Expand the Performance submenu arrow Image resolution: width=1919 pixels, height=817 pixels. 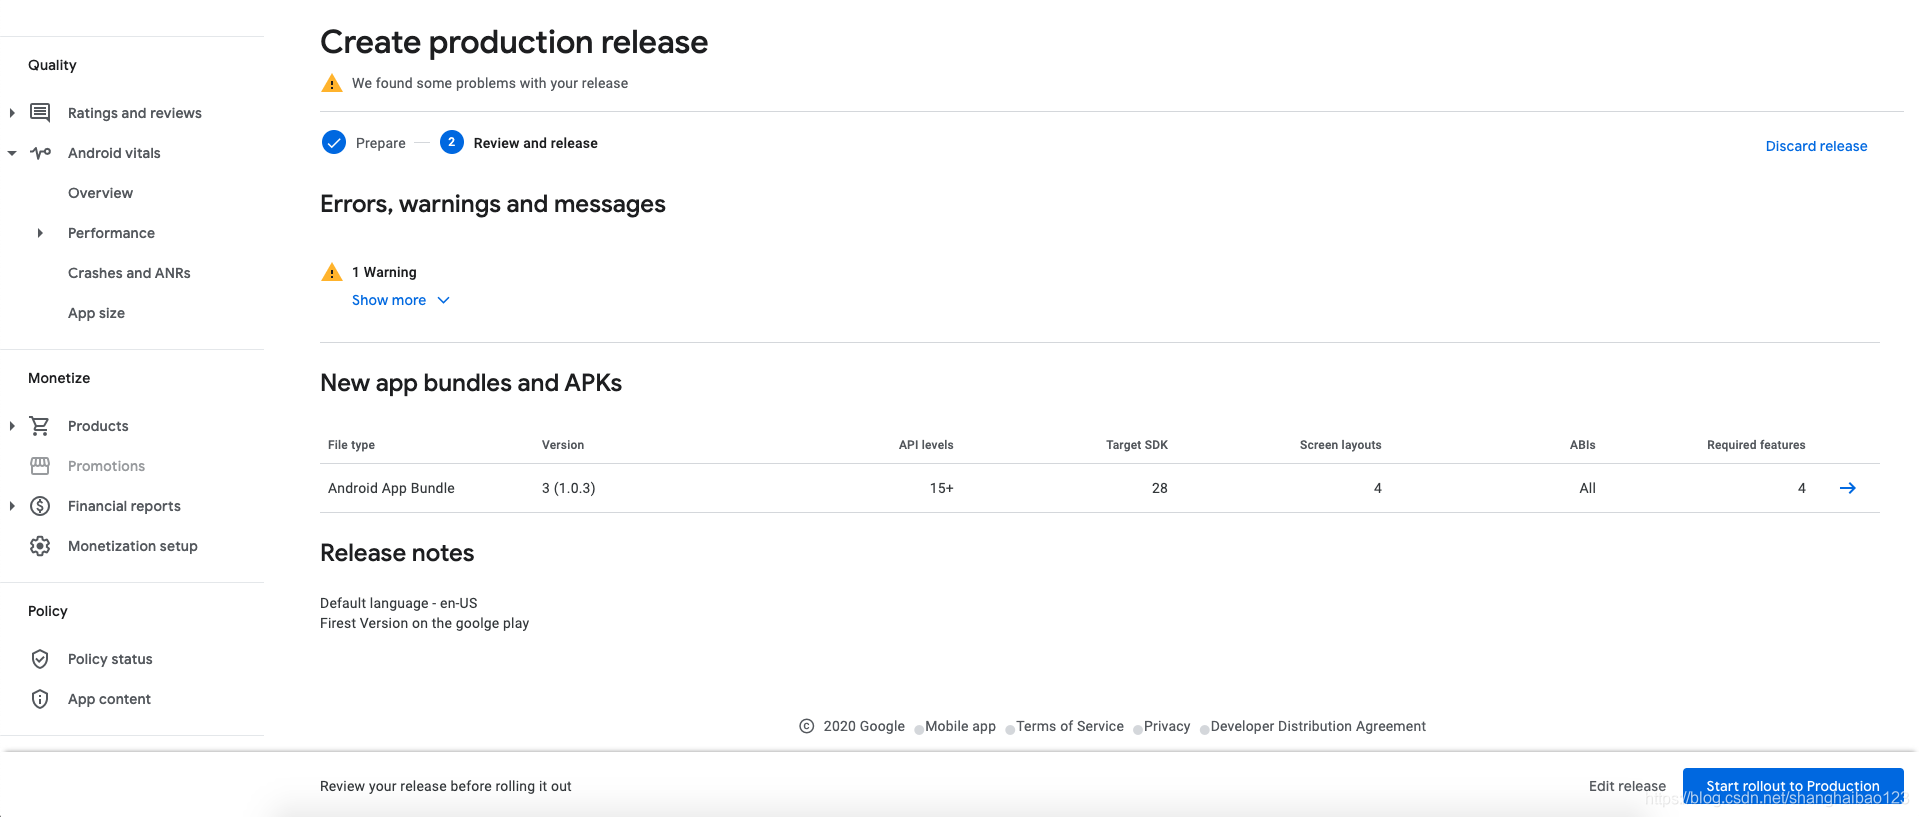40,233
